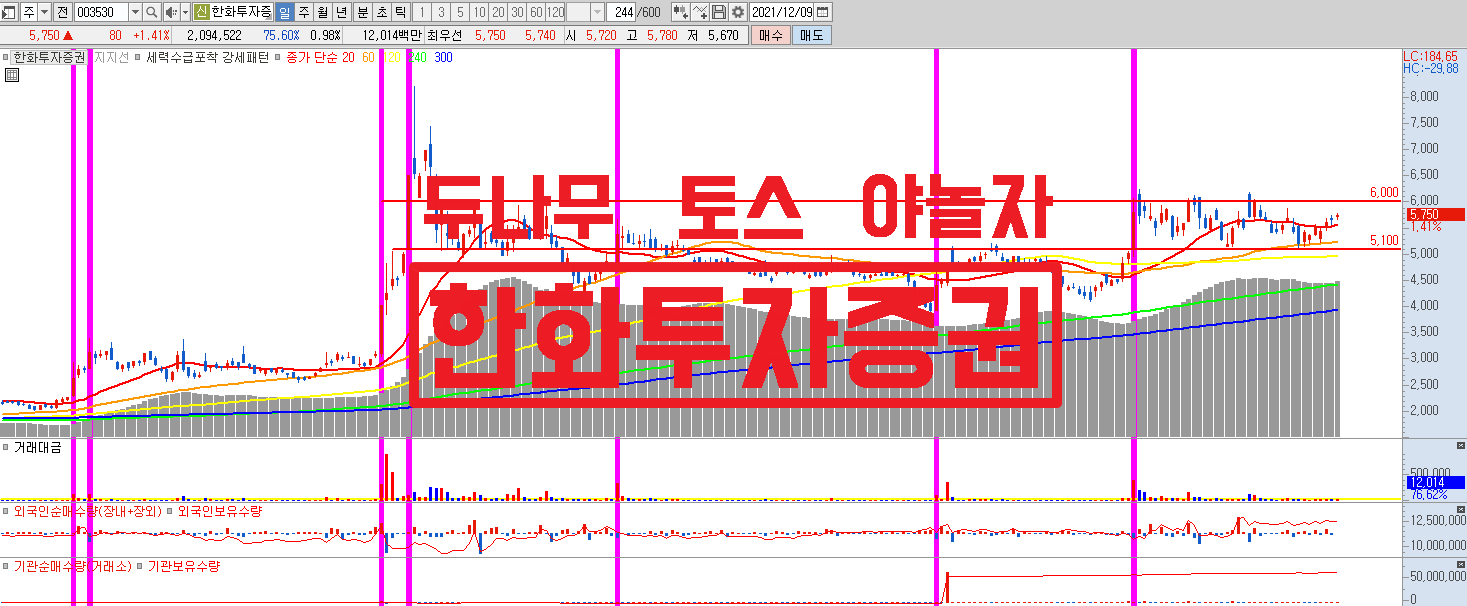The width and height of the screenshot is (1467, 606).
Task: Click the 20-period moving average label
Action: click(348, 57)
